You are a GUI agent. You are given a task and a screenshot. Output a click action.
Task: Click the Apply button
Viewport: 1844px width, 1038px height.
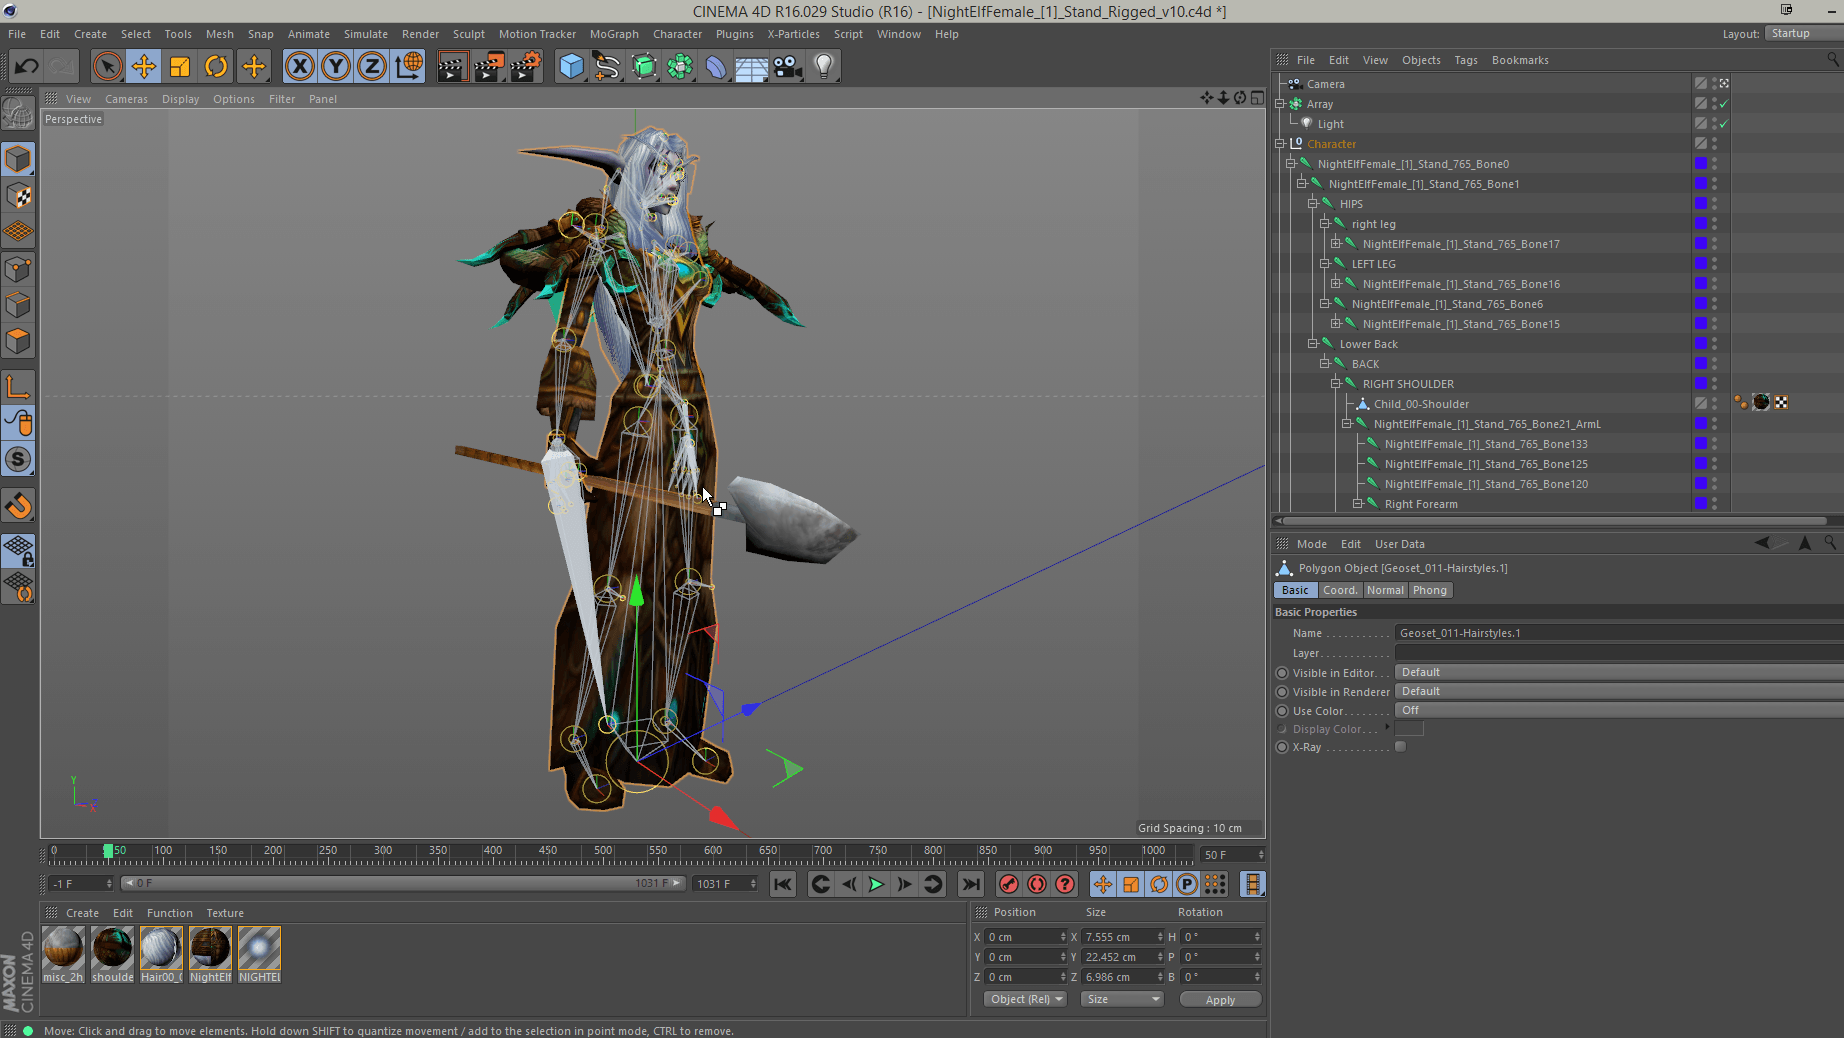click(x=1220, y=1000)
